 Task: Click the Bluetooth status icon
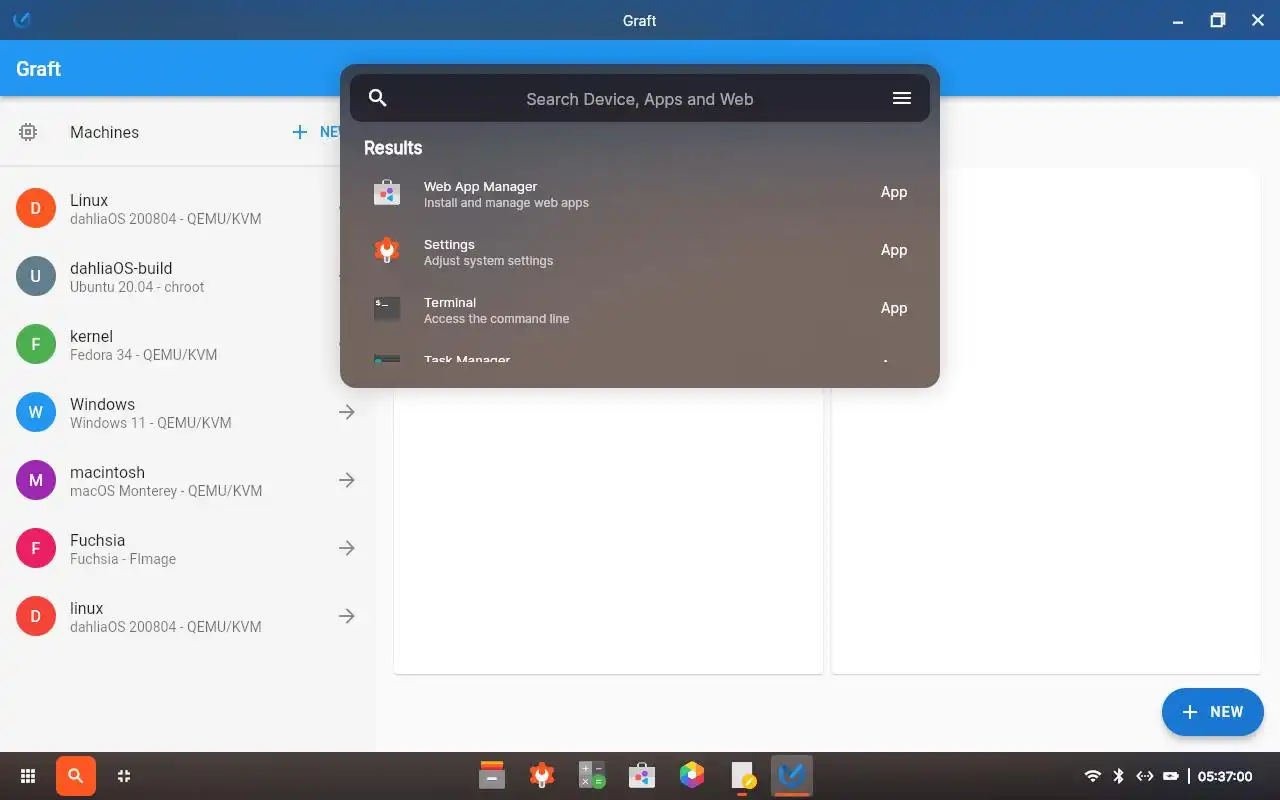[x=1119, y=776]
